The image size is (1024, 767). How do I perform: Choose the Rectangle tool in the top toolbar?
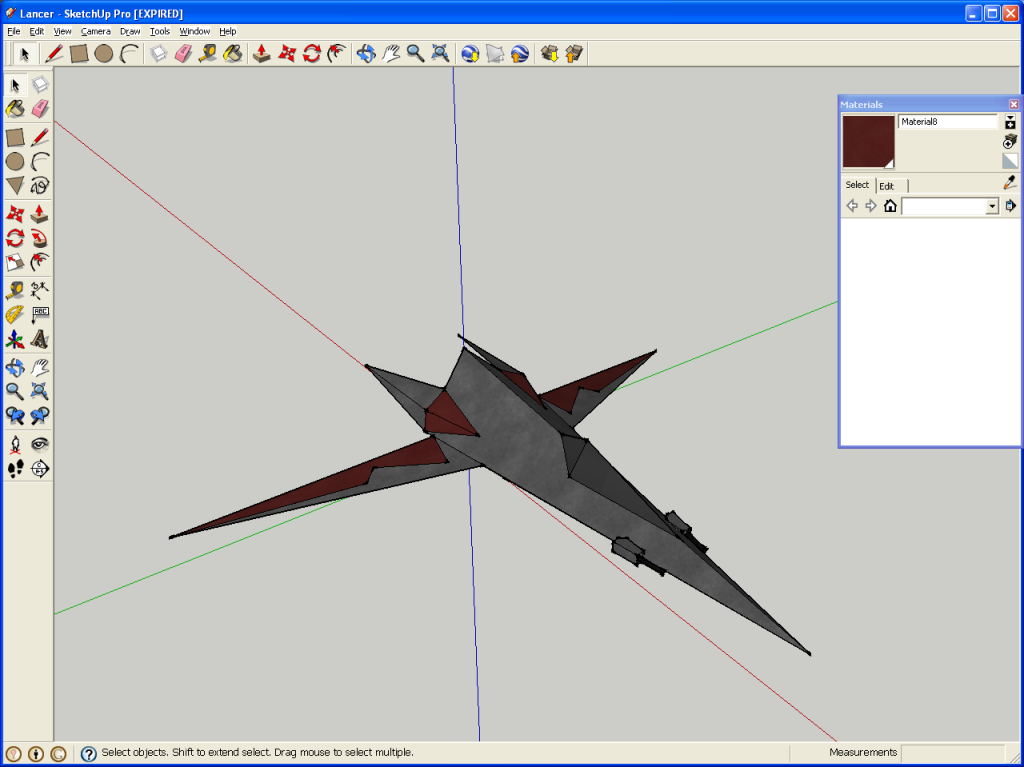(79, 54)
